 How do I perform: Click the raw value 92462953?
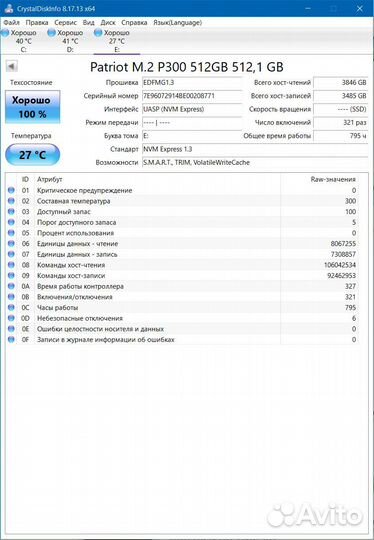(341, 276)
